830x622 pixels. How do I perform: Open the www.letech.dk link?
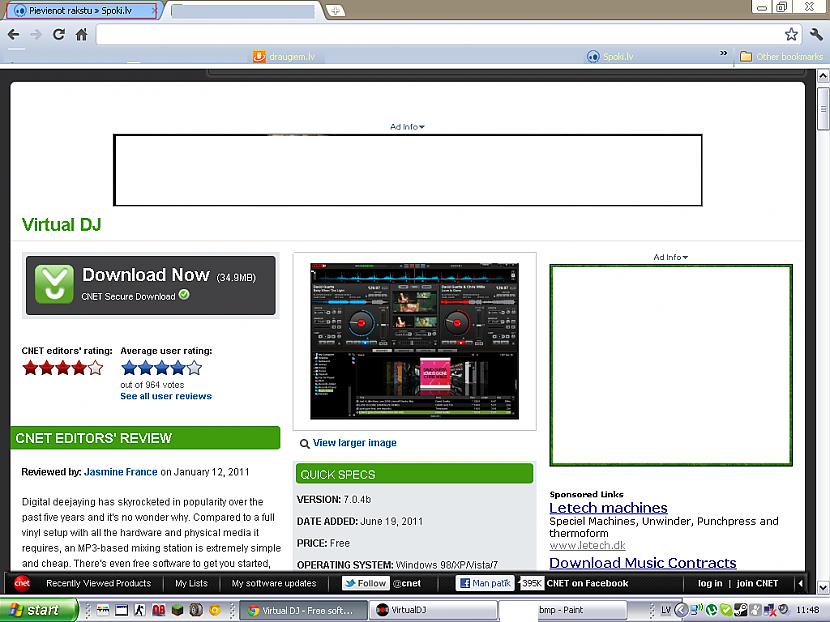click(588, 545)
